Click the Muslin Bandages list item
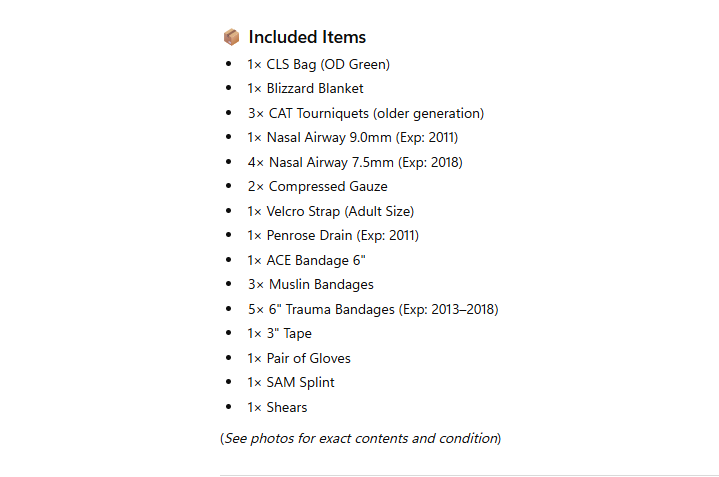Screen dimensions: 719x477 (310, 284)
